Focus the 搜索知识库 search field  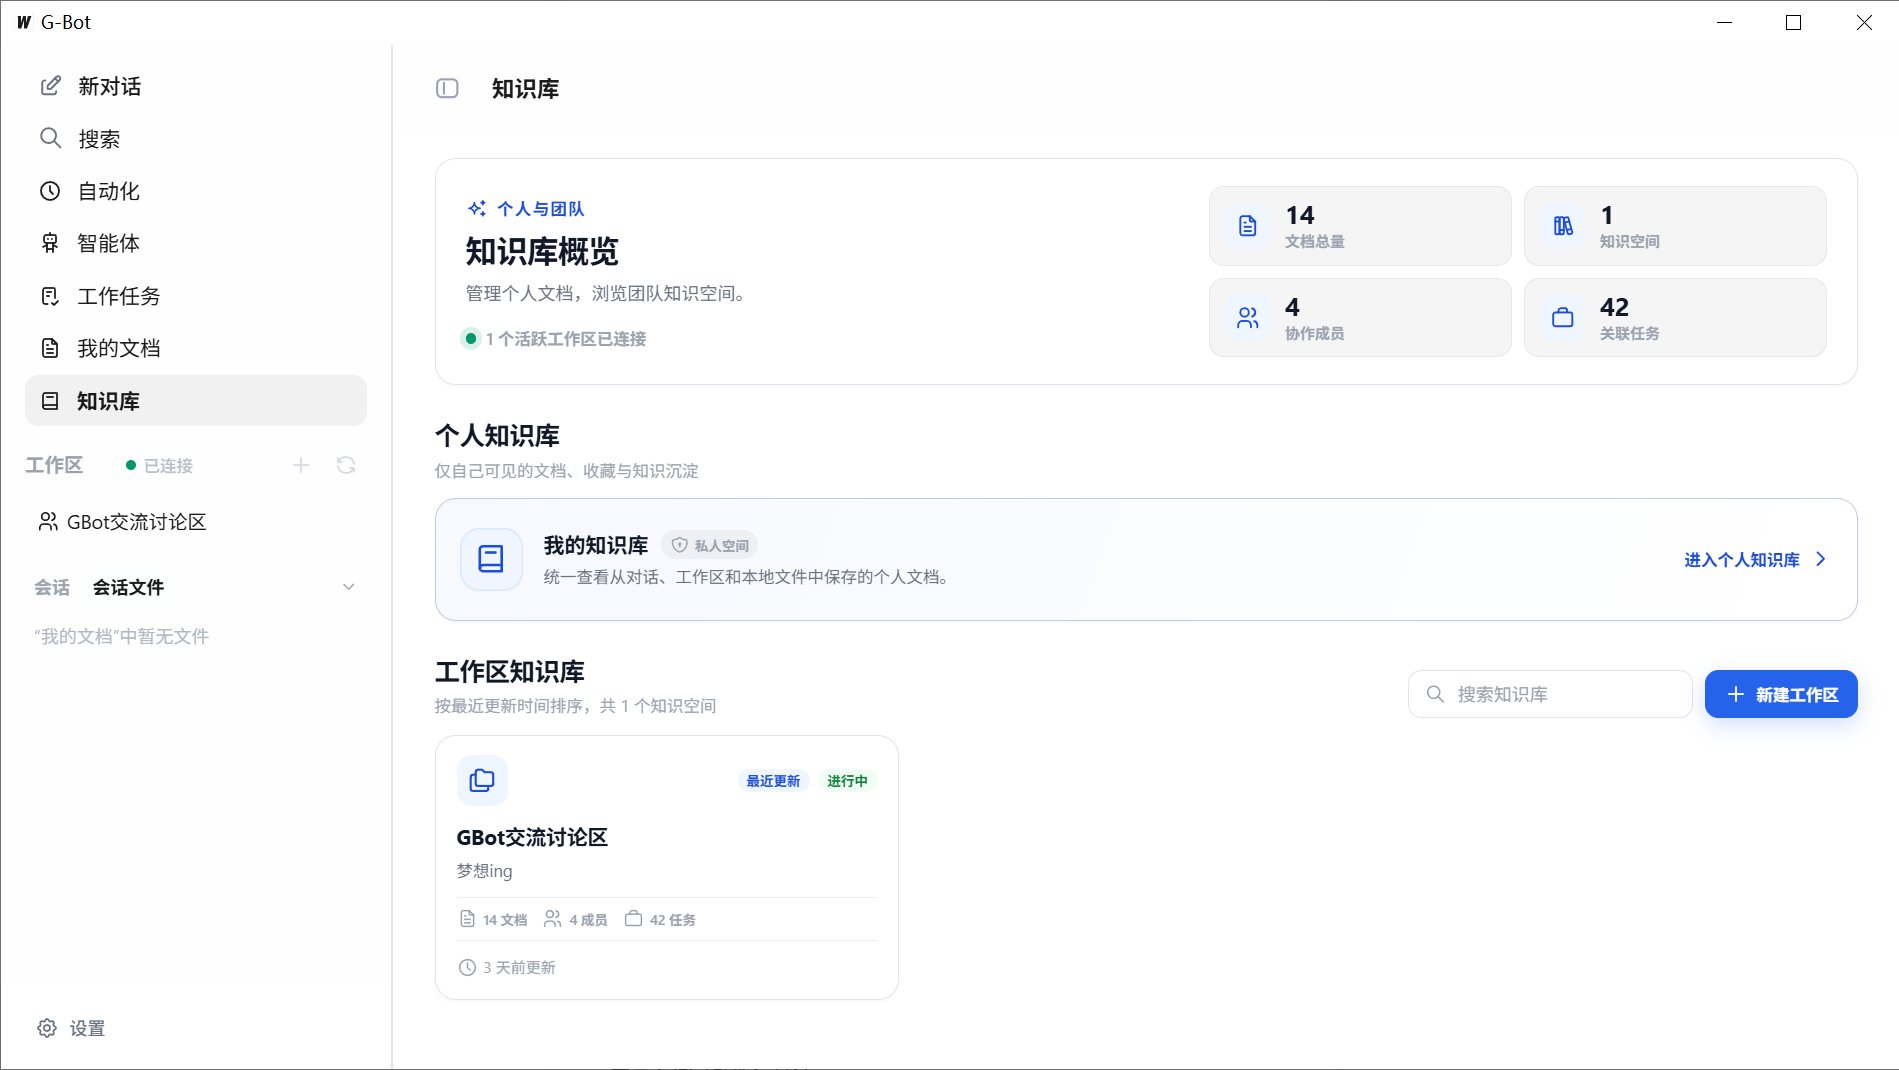click(1550, 694)
